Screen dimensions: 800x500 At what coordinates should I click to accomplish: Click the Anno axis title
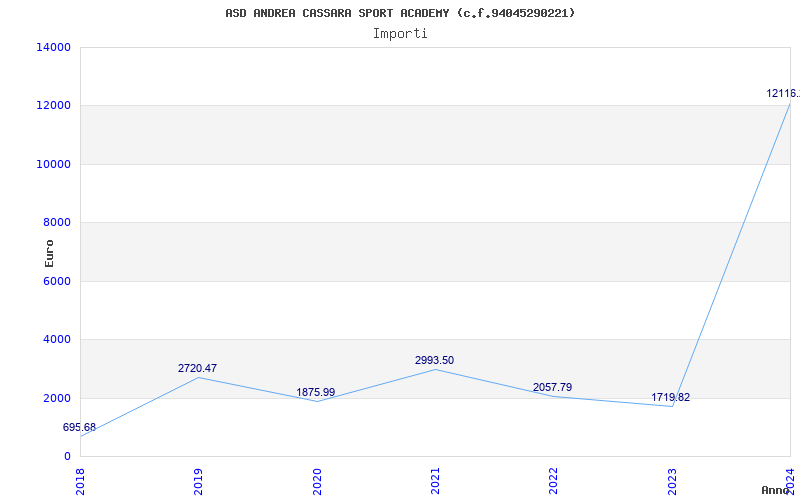click(x=775, y=490)
